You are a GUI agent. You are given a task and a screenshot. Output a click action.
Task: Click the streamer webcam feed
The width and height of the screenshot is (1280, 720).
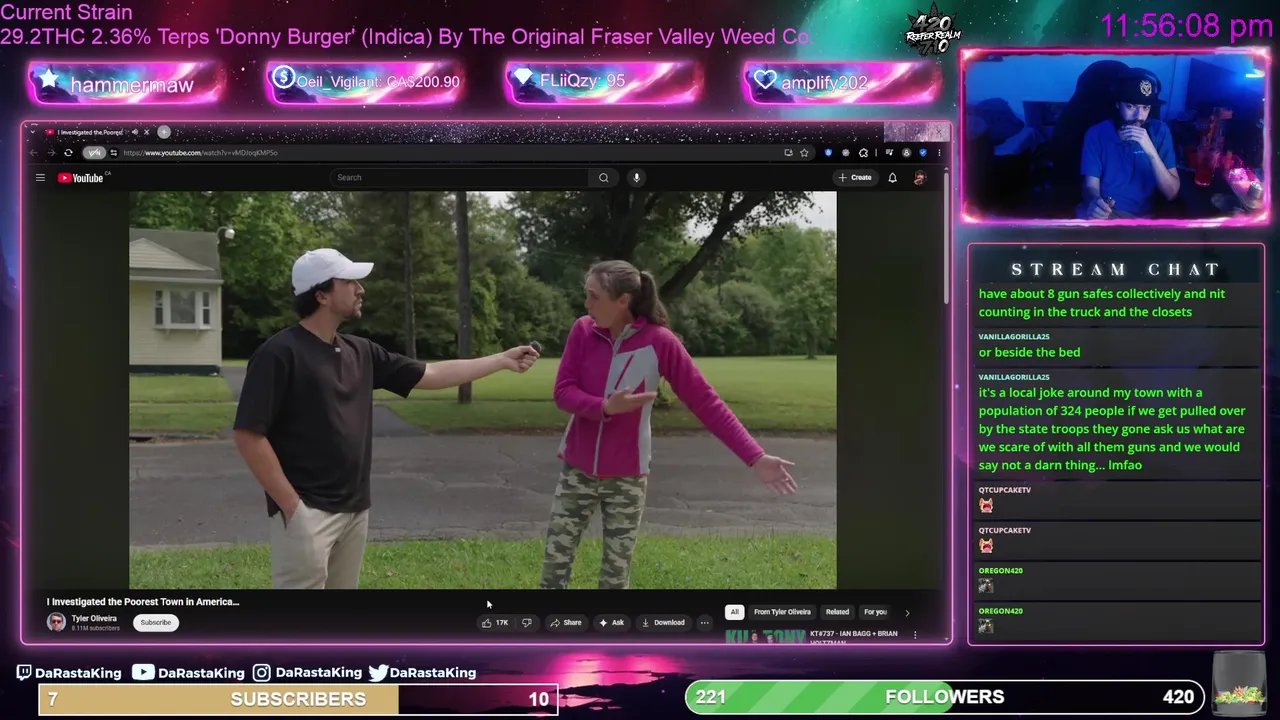tap(1115, 136)
